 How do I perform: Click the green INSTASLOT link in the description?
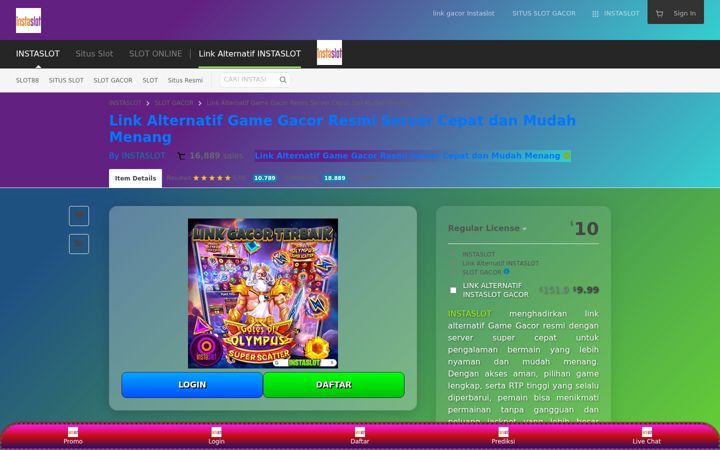tap(469, 314)
